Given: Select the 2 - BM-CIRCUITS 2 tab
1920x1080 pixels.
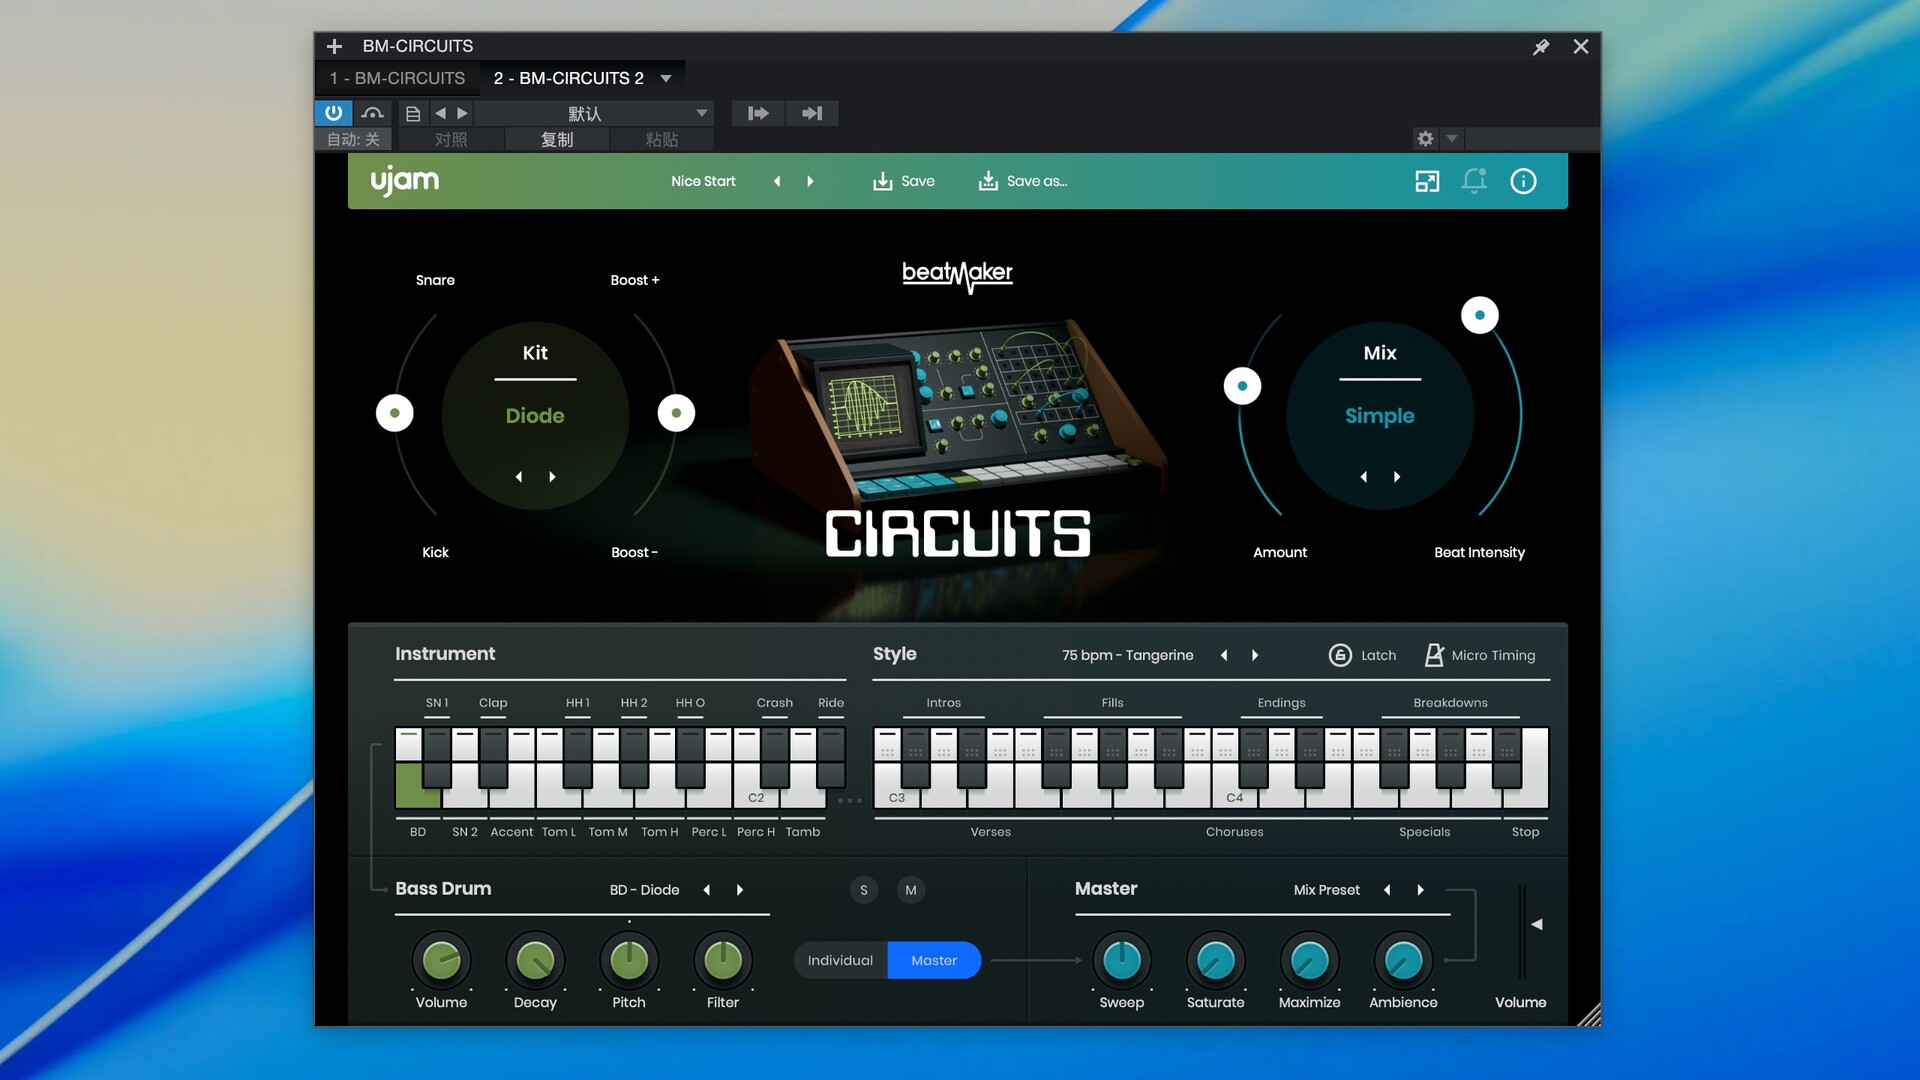Looking at the screenshot, I should point(568,78).
